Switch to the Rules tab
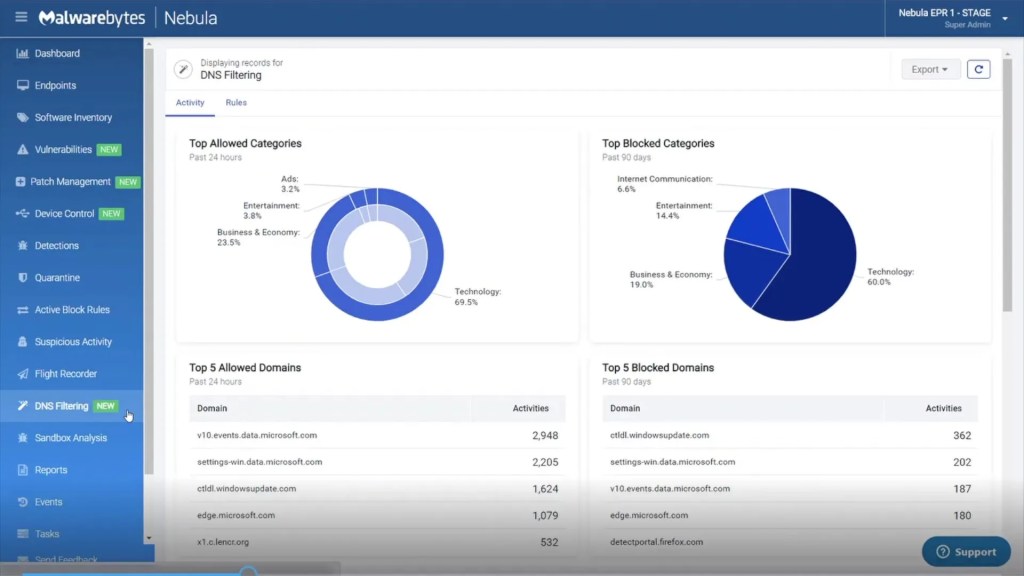 pos(236,103)
